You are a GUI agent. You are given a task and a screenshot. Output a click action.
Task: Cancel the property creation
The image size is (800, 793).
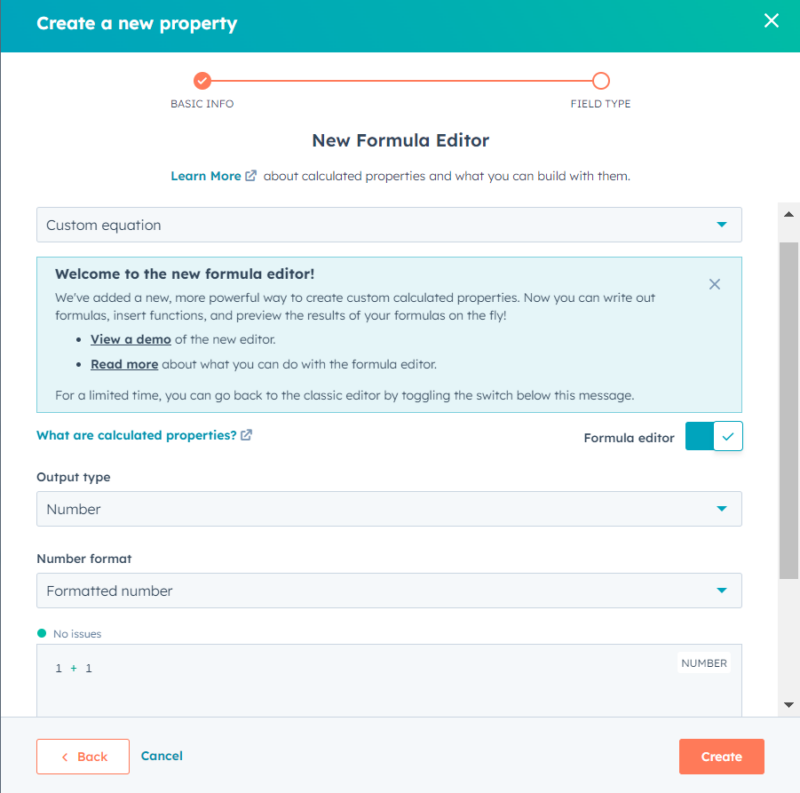162,756
